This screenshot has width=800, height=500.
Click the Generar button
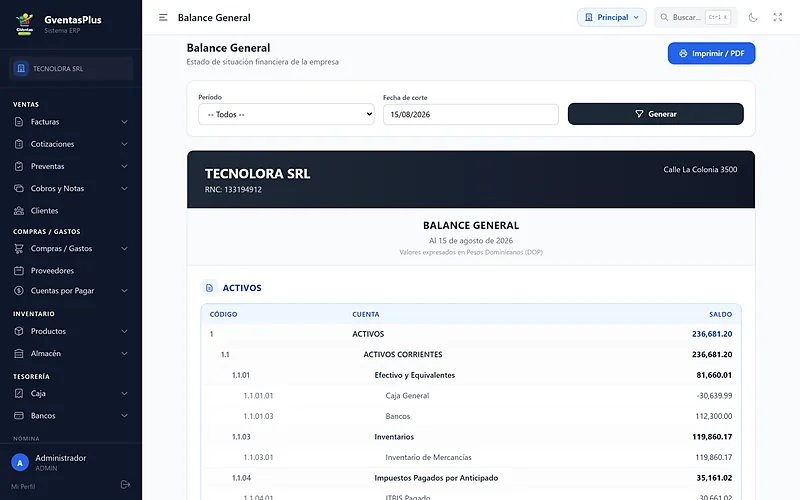(x=656, y=114)
